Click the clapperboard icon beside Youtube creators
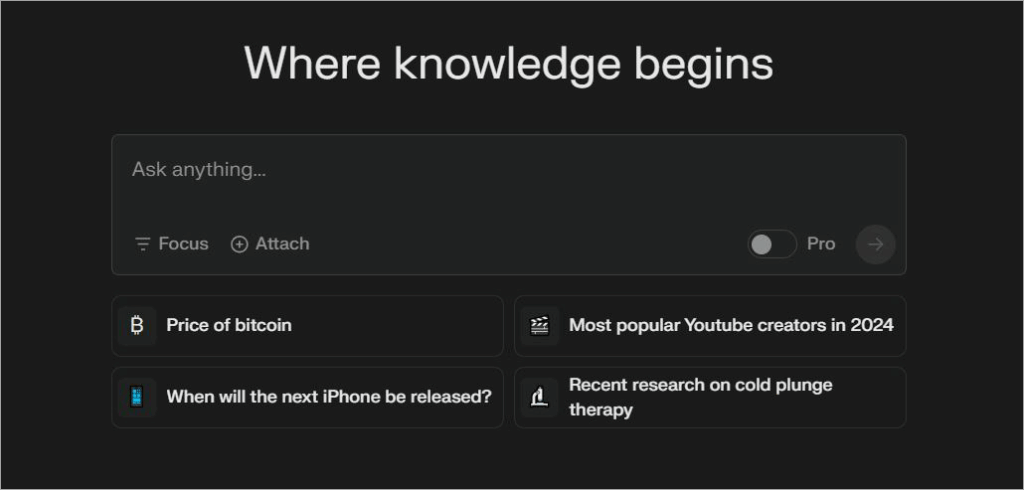Viewport: 1024px width, 490px height. point(540,325)
